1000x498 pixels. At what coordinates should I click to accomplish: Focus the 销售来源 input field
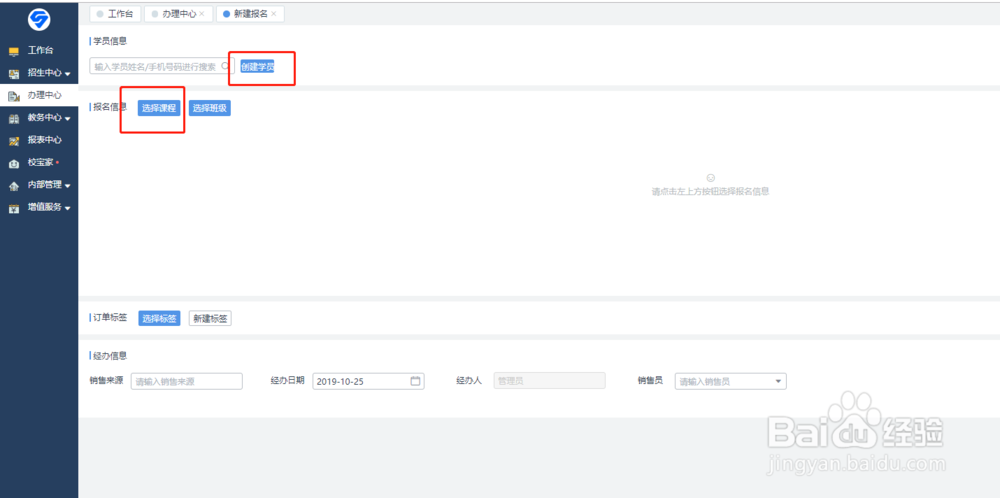coord(187,381)
